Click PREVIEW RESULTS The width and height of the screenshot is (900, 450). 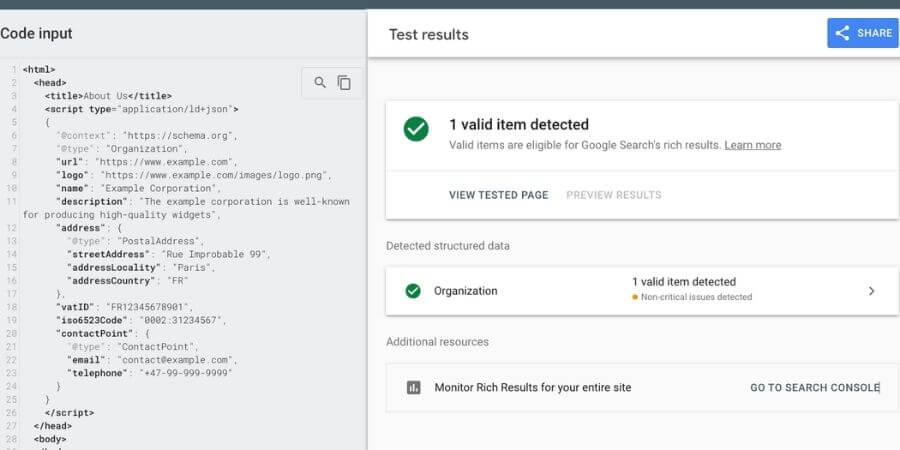[614, 195]
